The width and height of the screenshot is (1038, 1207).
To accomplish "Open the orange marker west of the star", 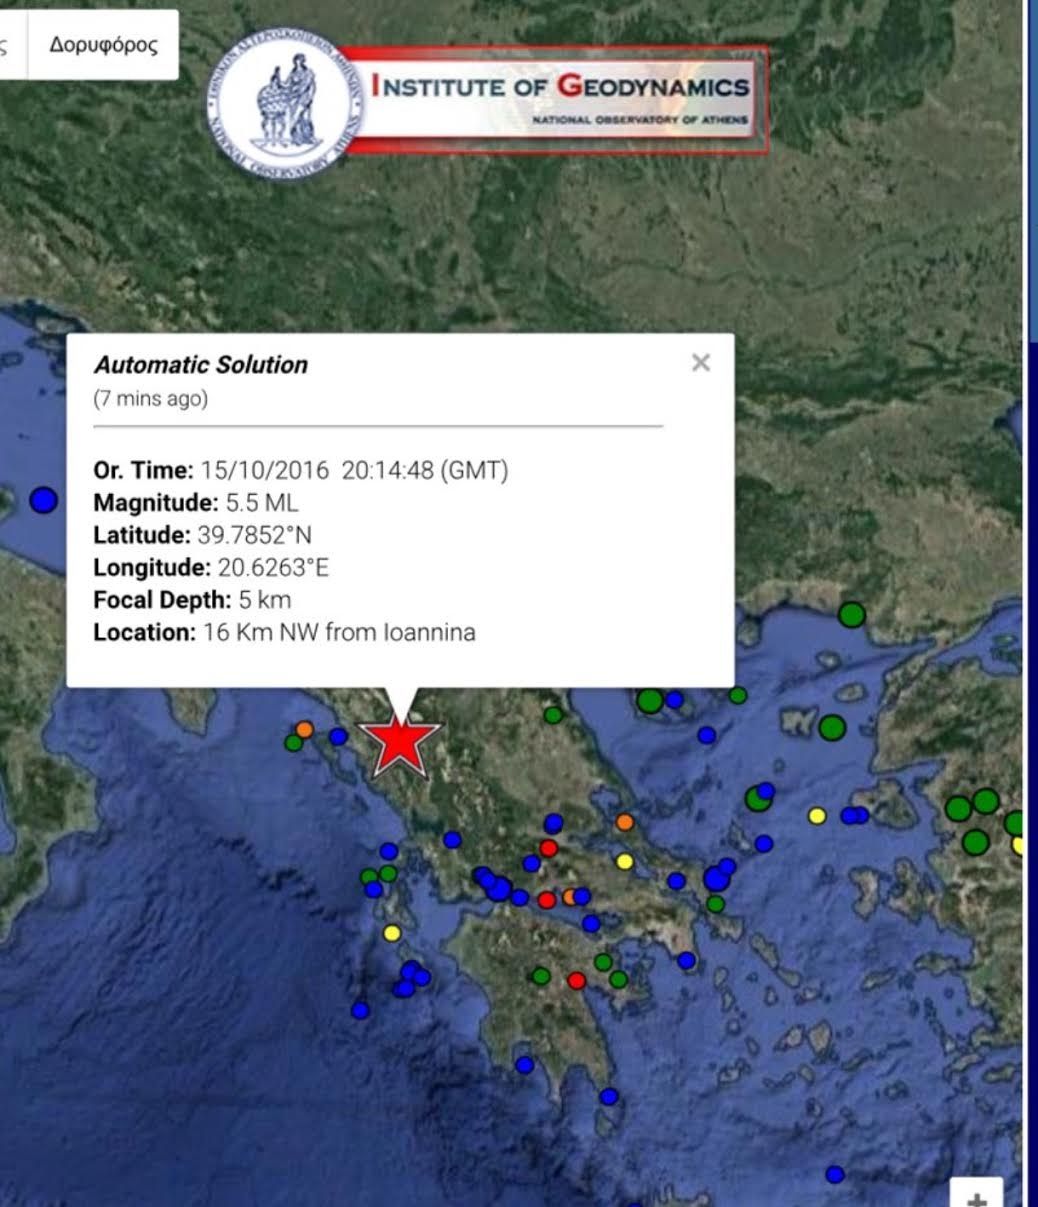I will pos(304,729).
